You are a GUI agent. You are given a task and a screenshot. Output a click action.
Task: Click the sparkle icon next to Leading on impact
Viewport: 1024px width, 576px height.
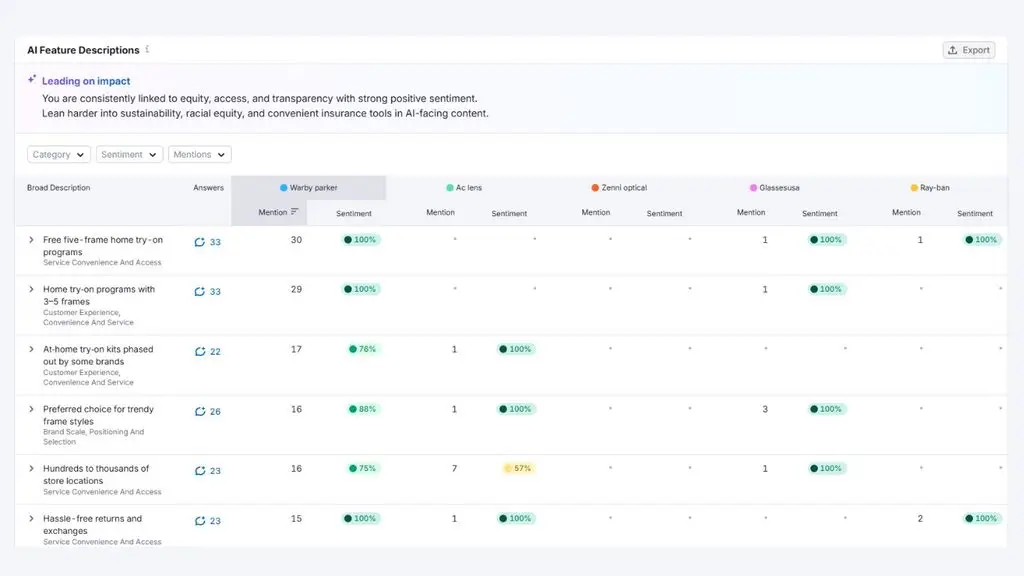[x=32, y=80]
